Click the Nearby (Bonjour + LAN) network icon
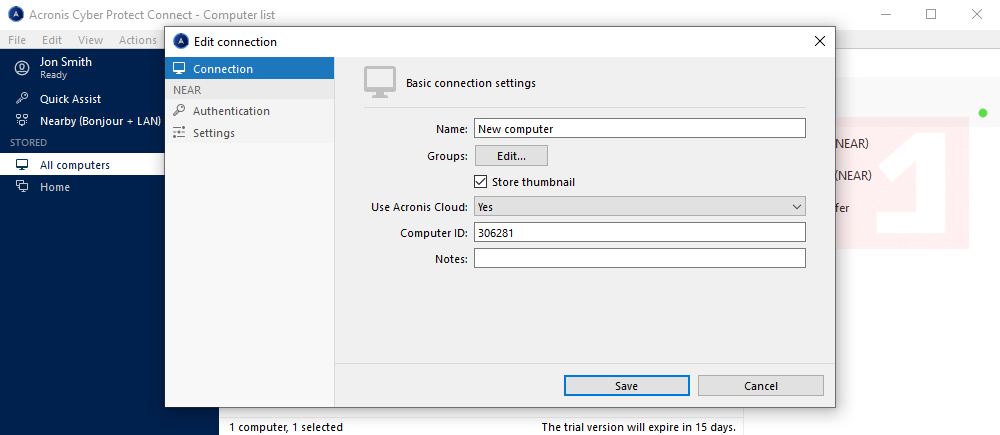 21,121
